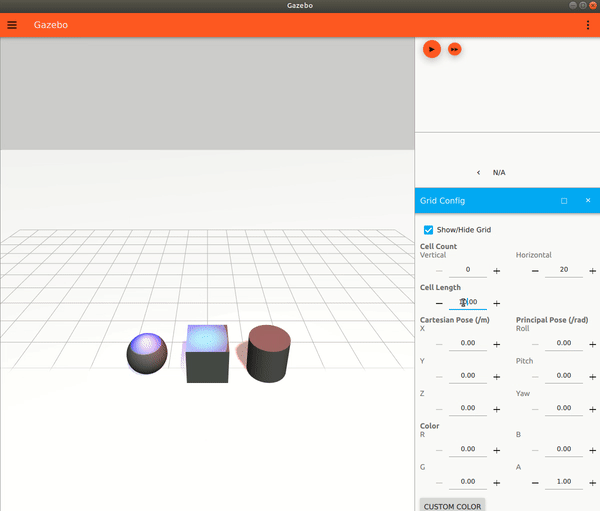The image size is (600, 511).
Task: Decrease Cell Length with minus
Action: [439, 303]
